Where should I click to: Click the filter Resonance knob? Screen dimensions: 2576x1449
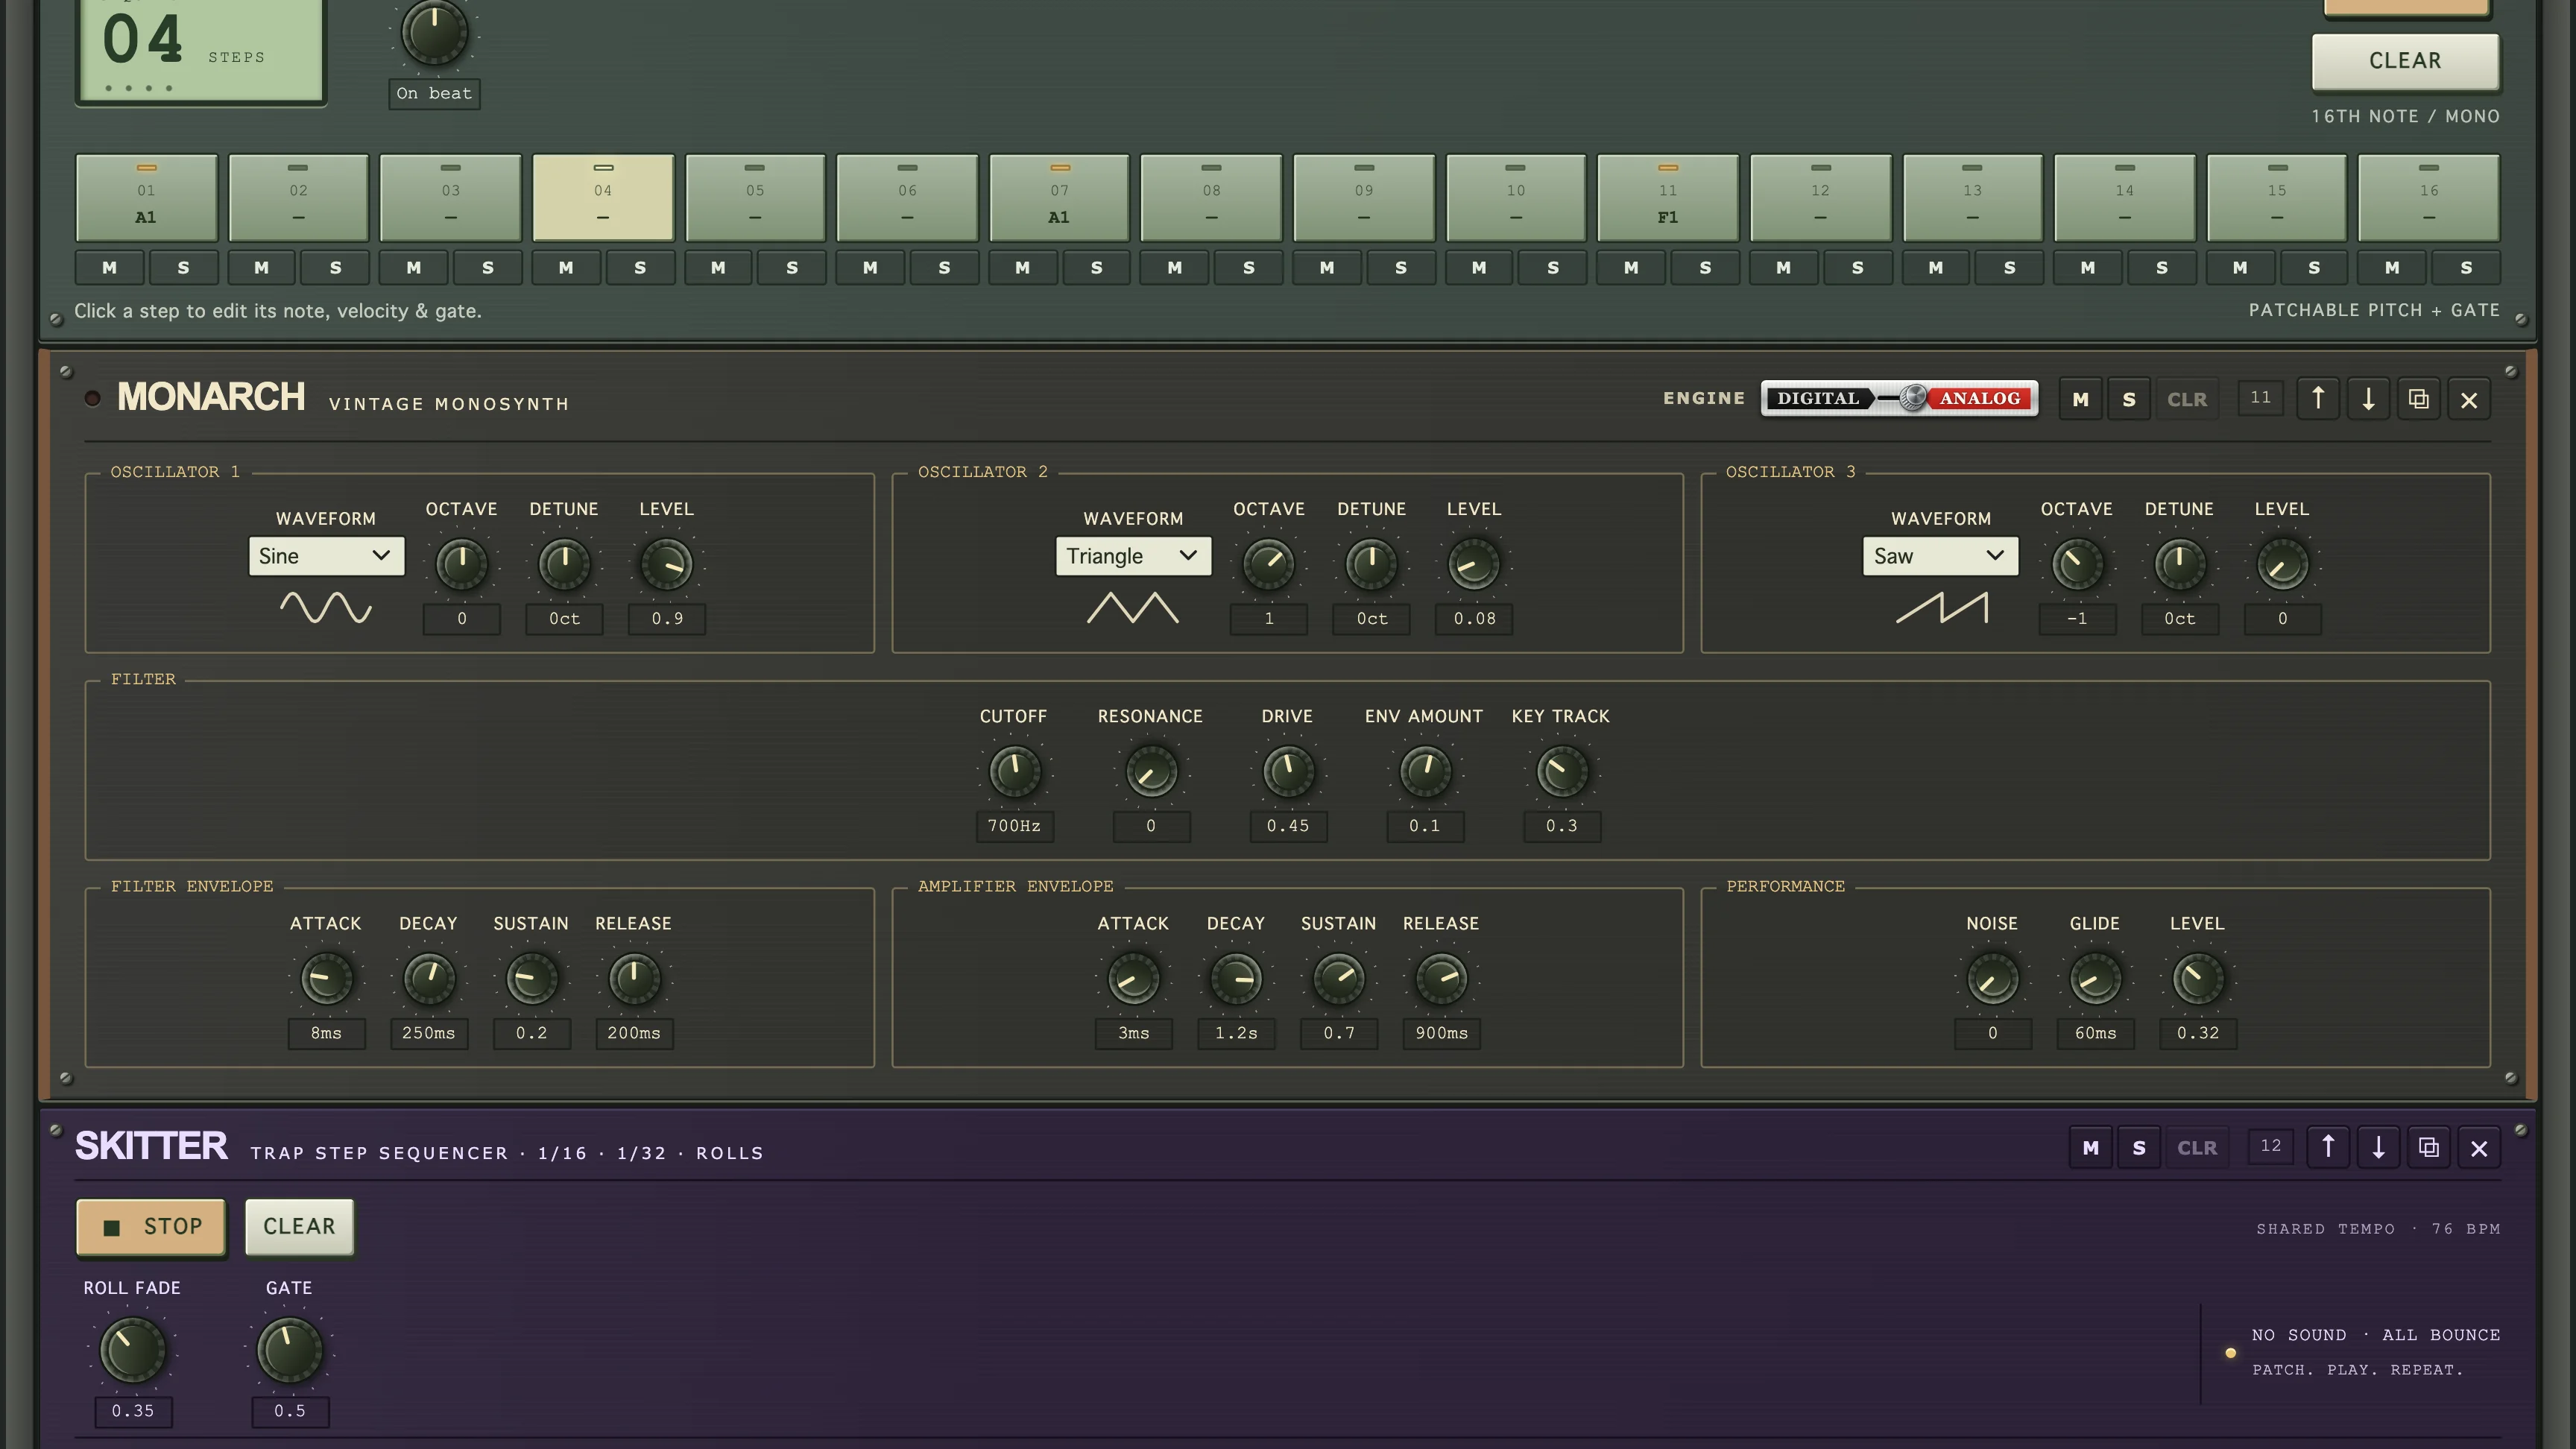tap(1151, 771)
